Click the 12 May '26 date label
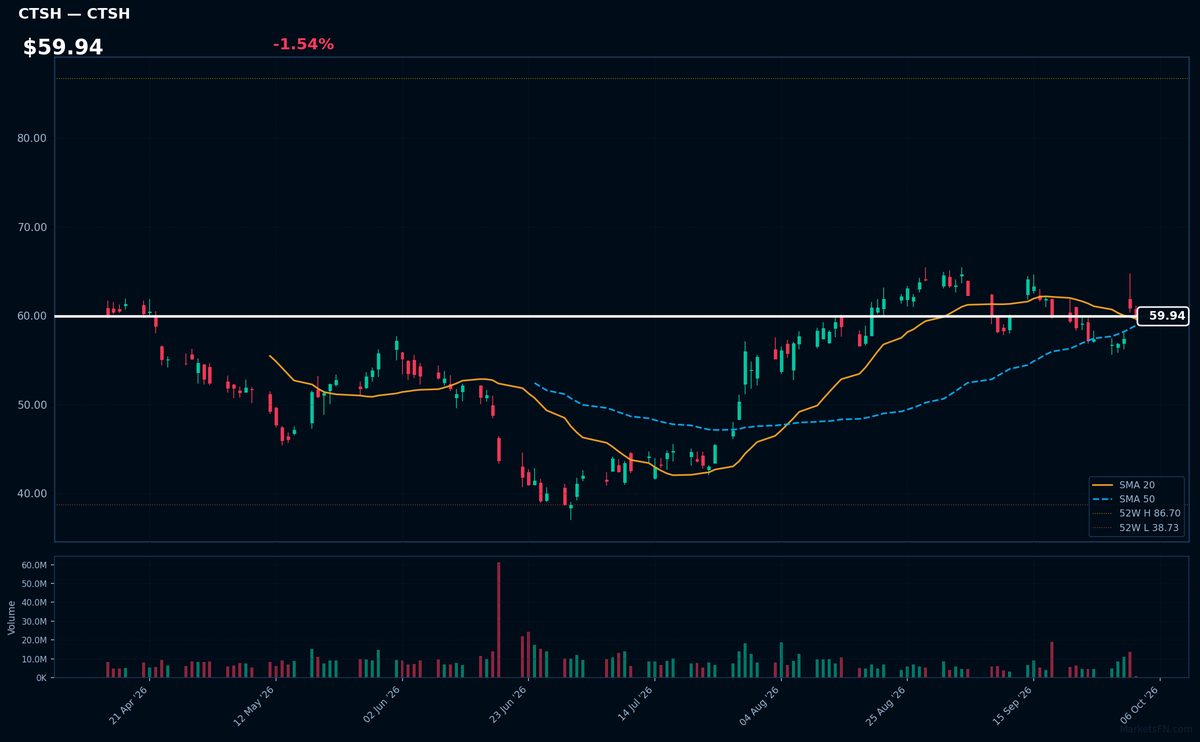Viewport: 1200px width, 742px height. [255, 705]
